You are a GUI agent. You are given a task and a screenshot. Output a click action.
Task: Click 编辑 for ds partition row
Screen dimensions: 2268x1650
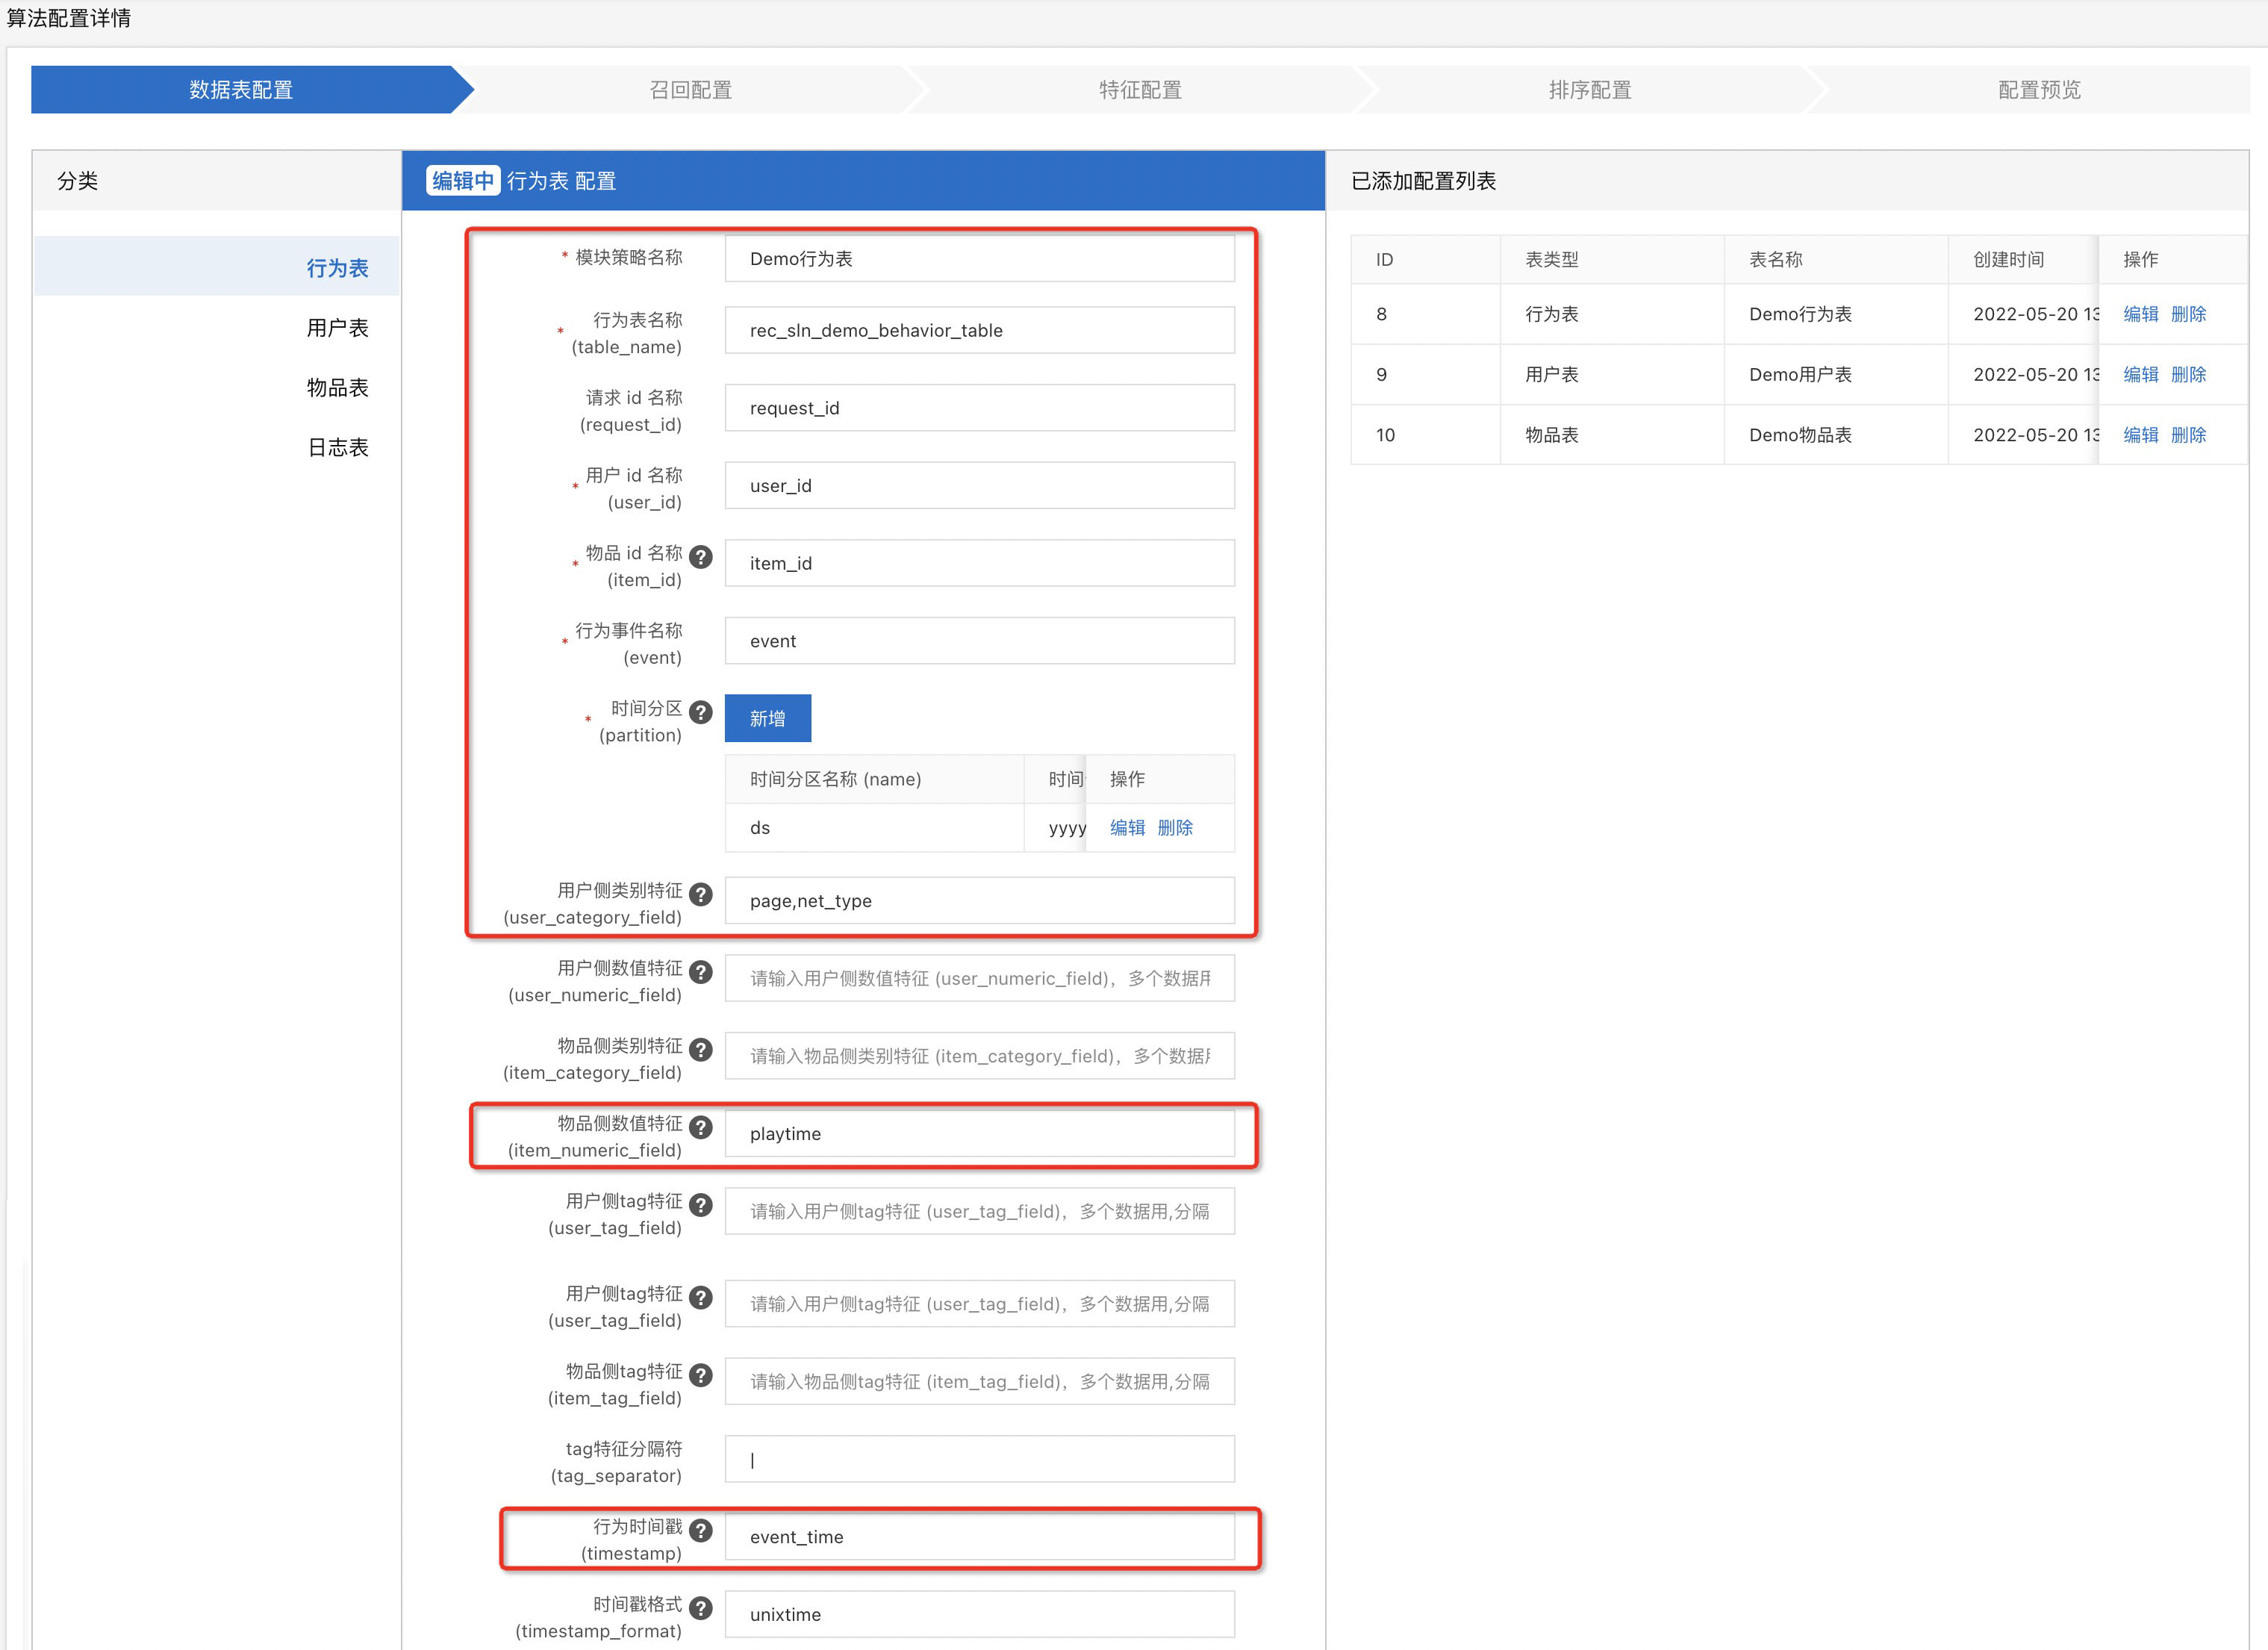click(1127, 827)
